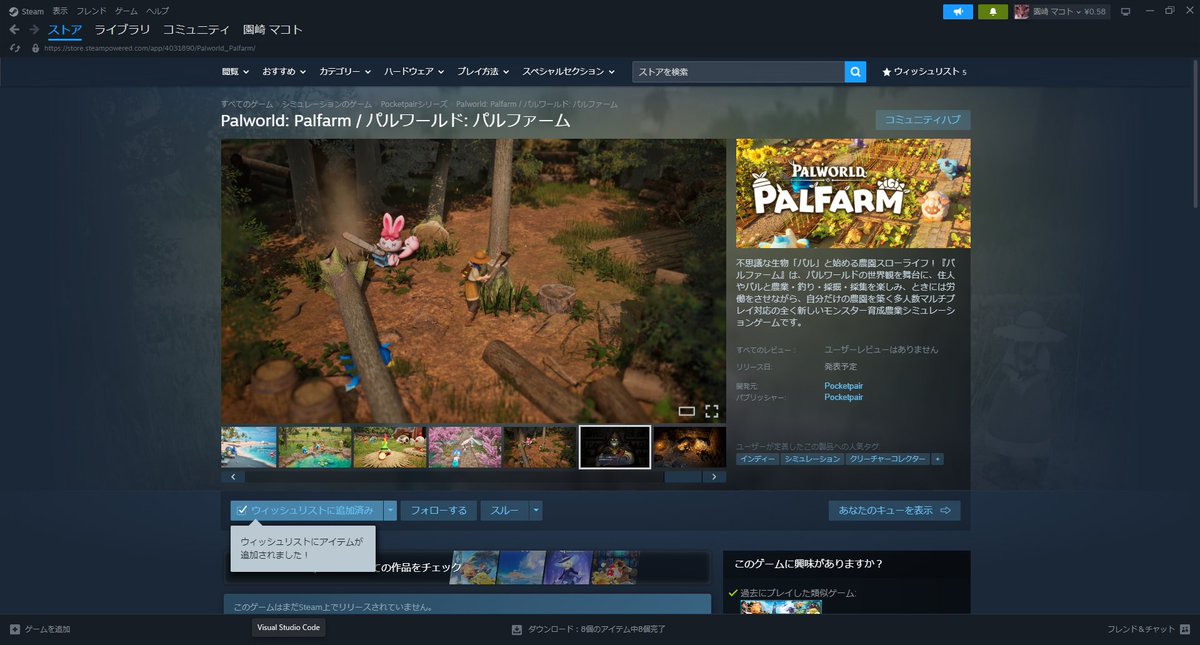This screenshot has height=645, width=1200.
Task: Open the megaphone announcements button
Action: pos(958,12)
